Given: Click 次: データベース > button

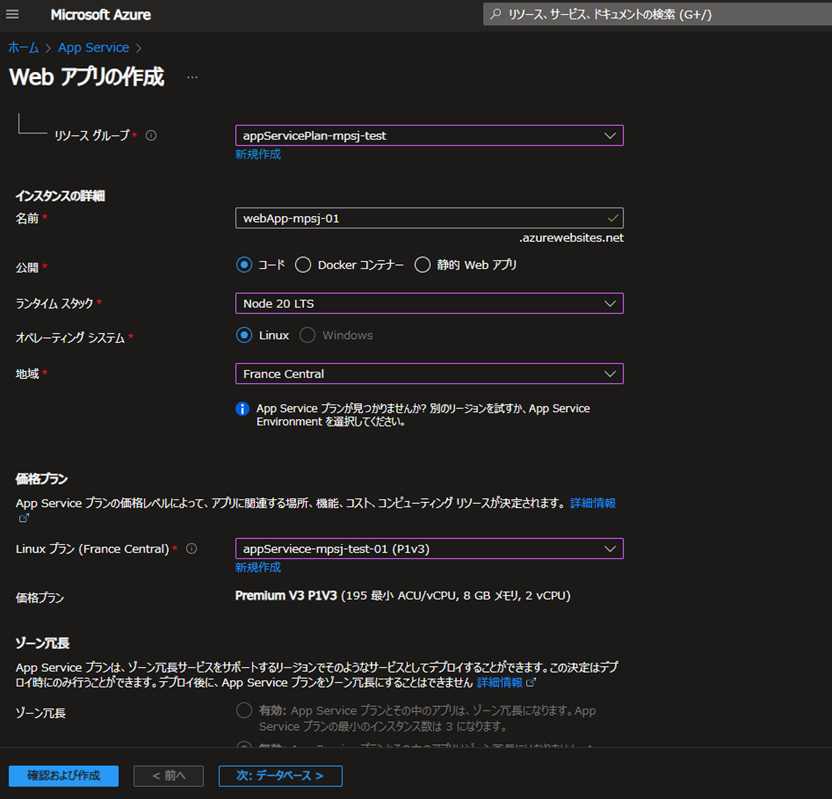Looking at the screenshot, I should point(280,776).
